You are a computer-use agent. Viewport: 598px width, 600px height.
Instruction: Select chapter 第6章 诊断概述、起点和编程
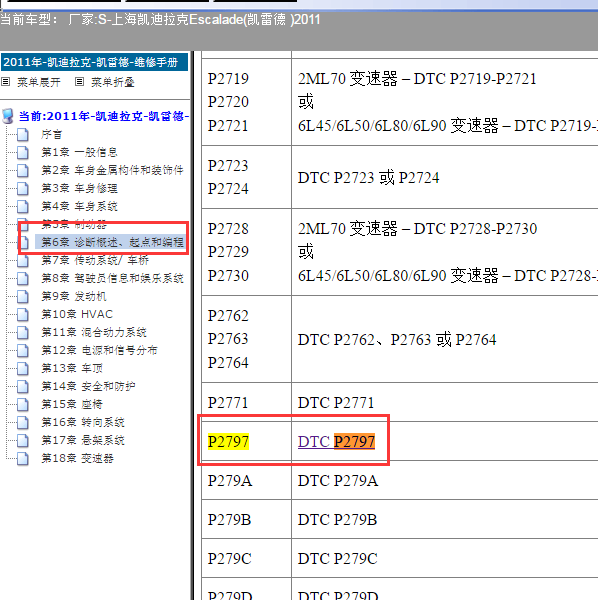point(112,242)
